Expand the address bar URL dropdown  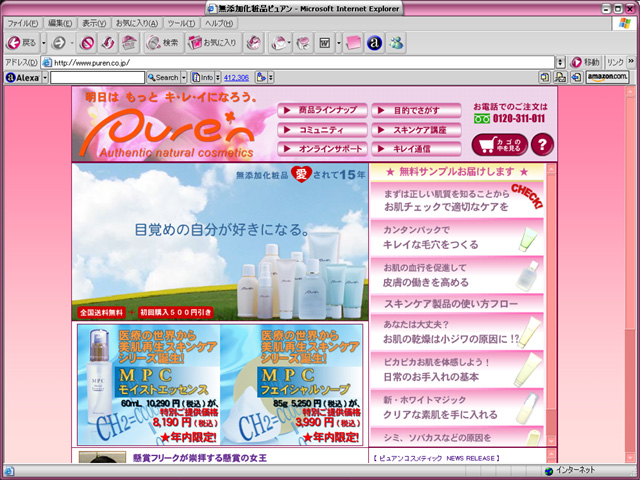(561, 62)
